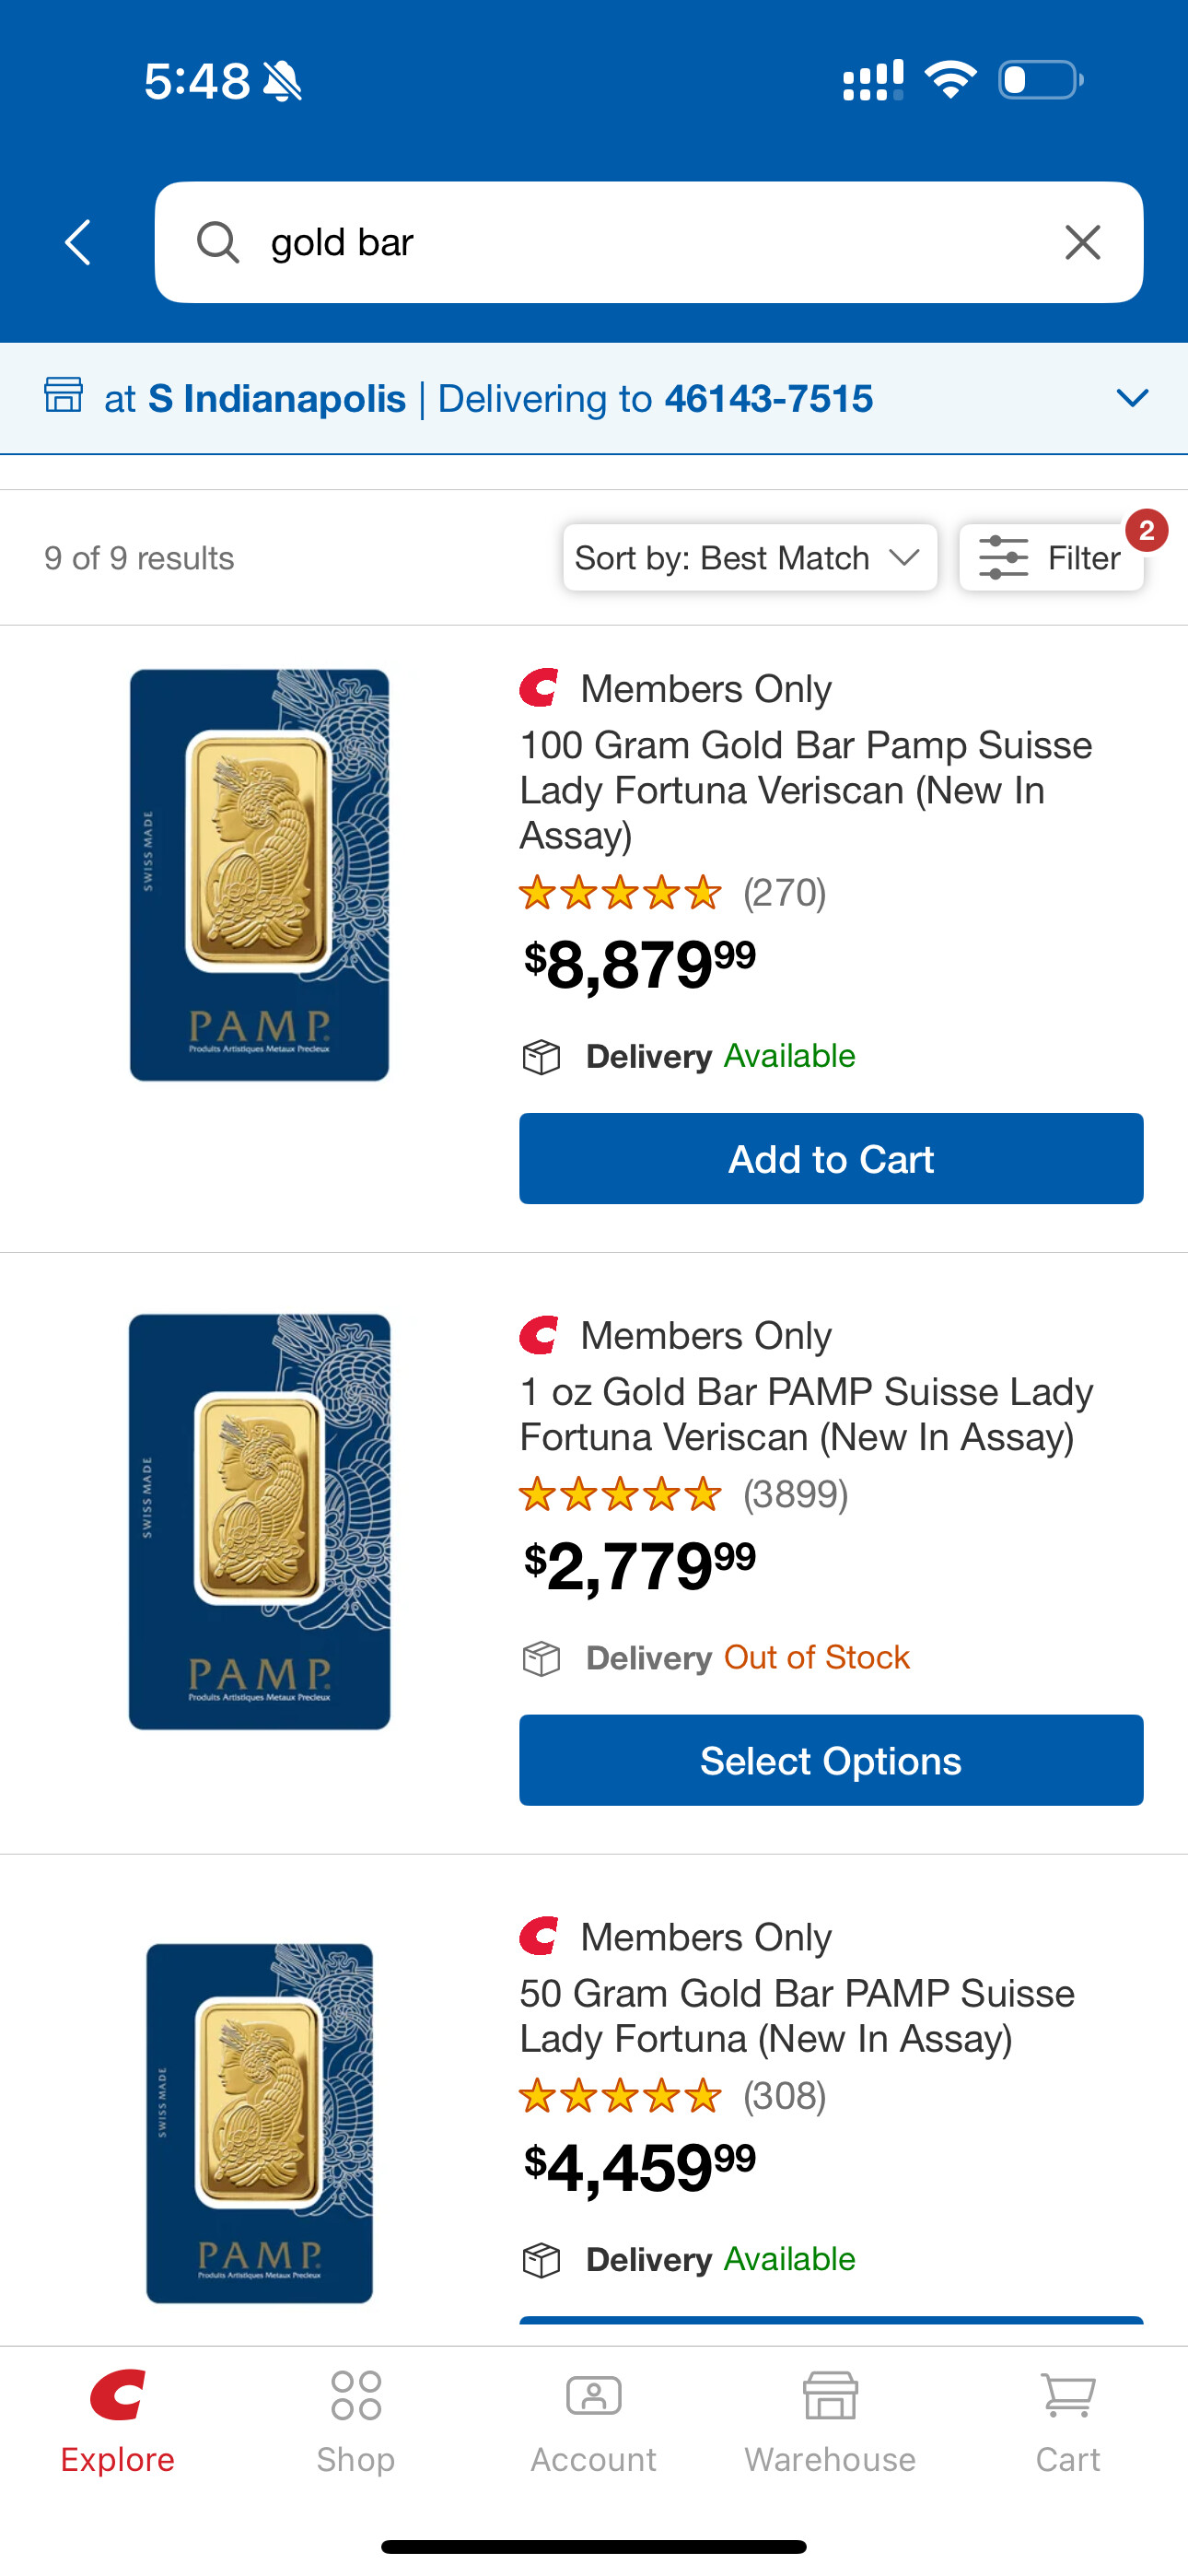This screenshot has width=1188, height=2576.
Task: Open 50 Gram Gold Bar PAMP Suisse listing
Action: (796, 2015)
